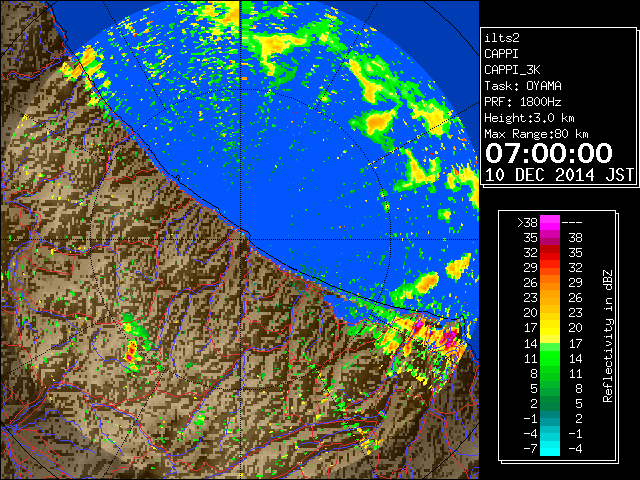This screenshot has width=640, height=480.
Task: Select the 'Height:3.0 km' line
Action: coord(529,118)
